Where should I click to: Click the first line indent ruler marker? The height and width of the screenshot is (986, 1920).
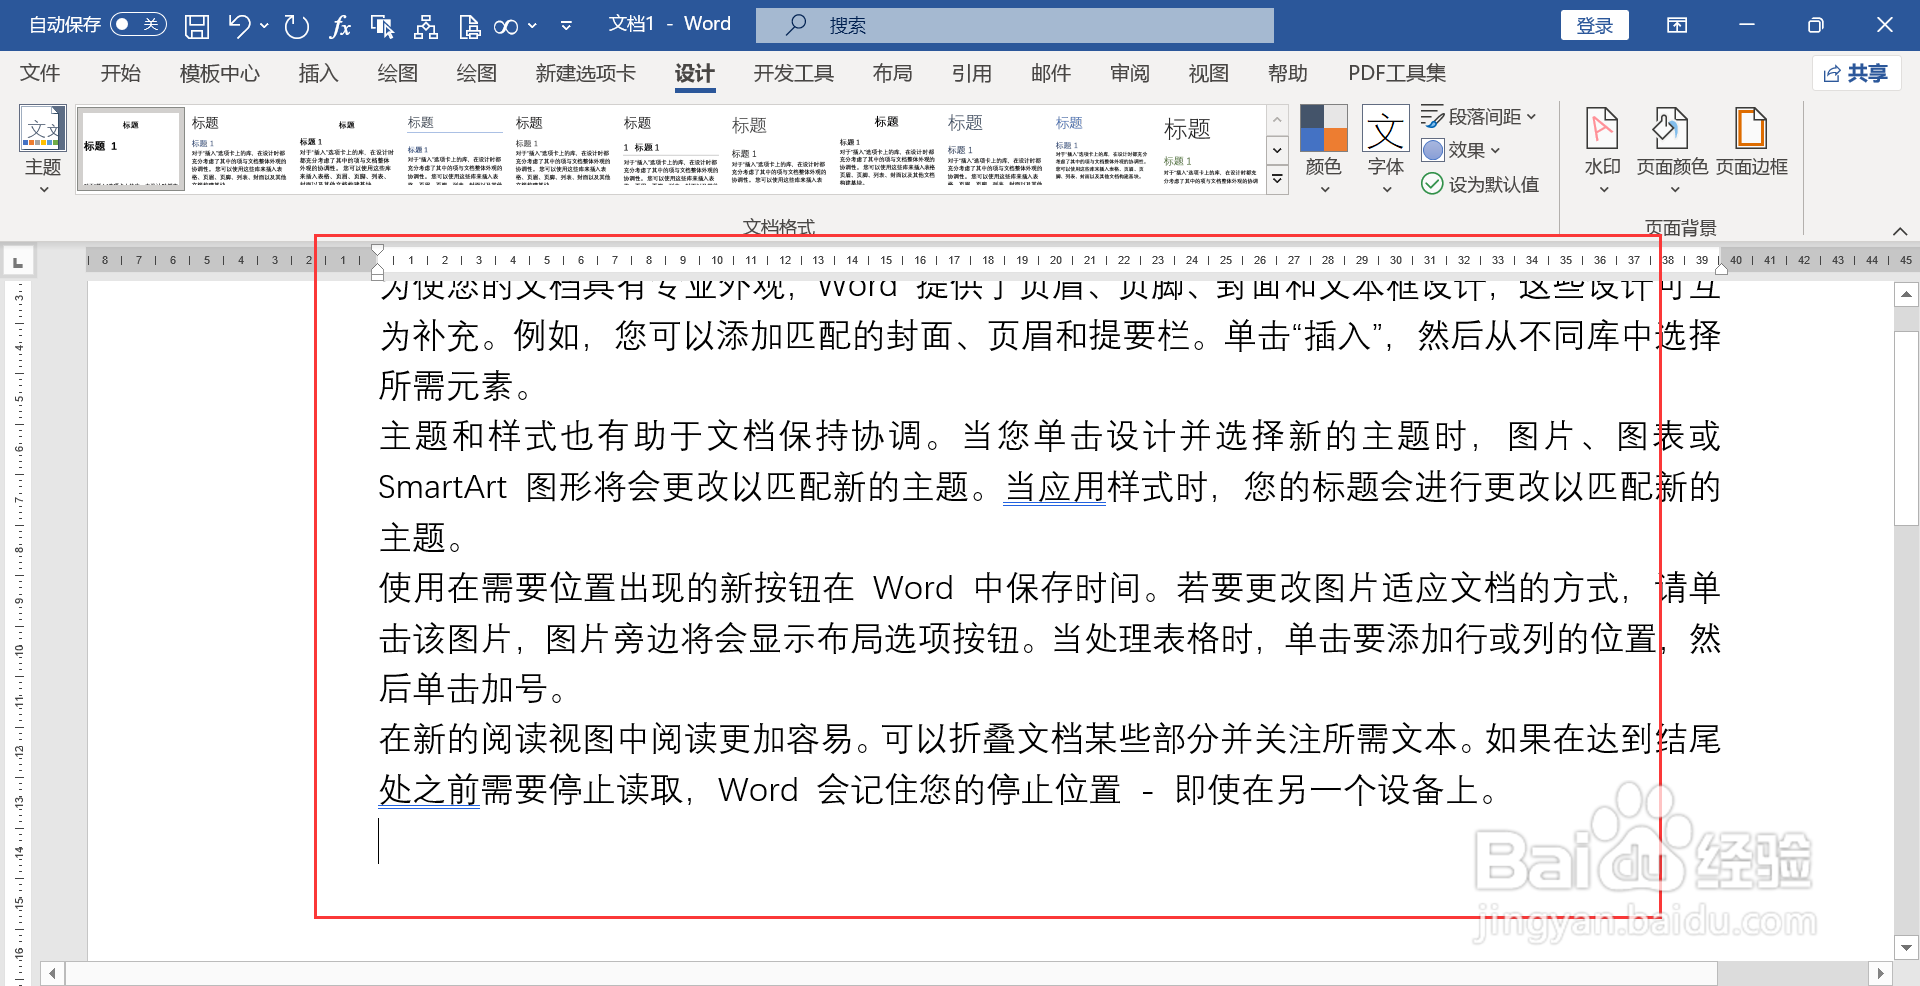(377, 250)
